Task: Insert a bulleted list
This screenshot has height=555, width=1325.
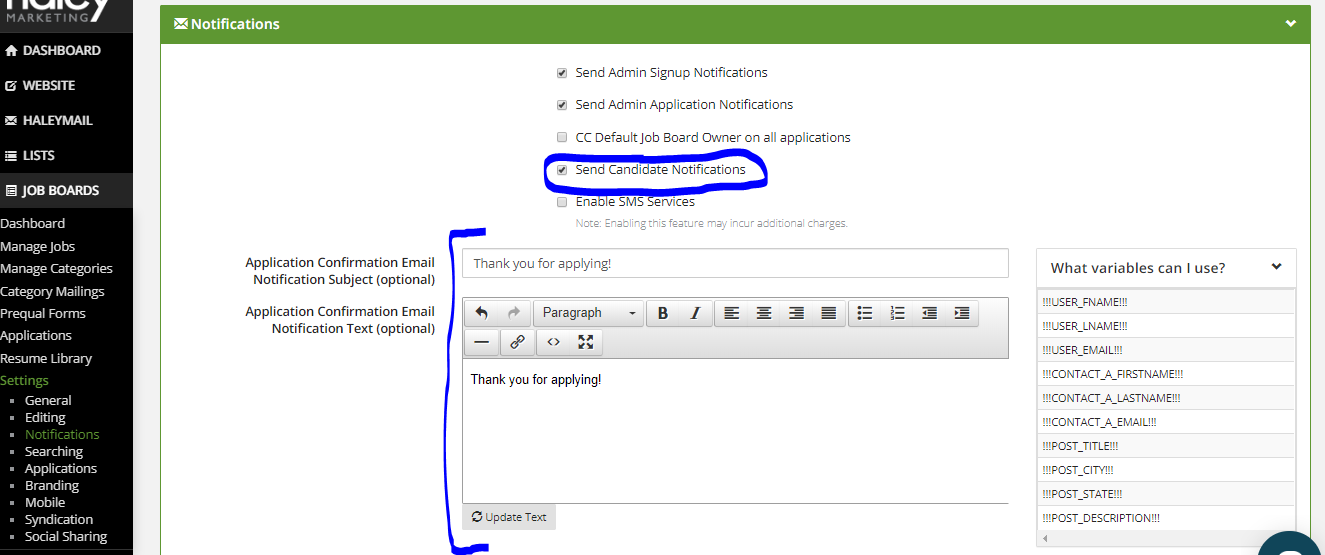Action: point(865,313)
